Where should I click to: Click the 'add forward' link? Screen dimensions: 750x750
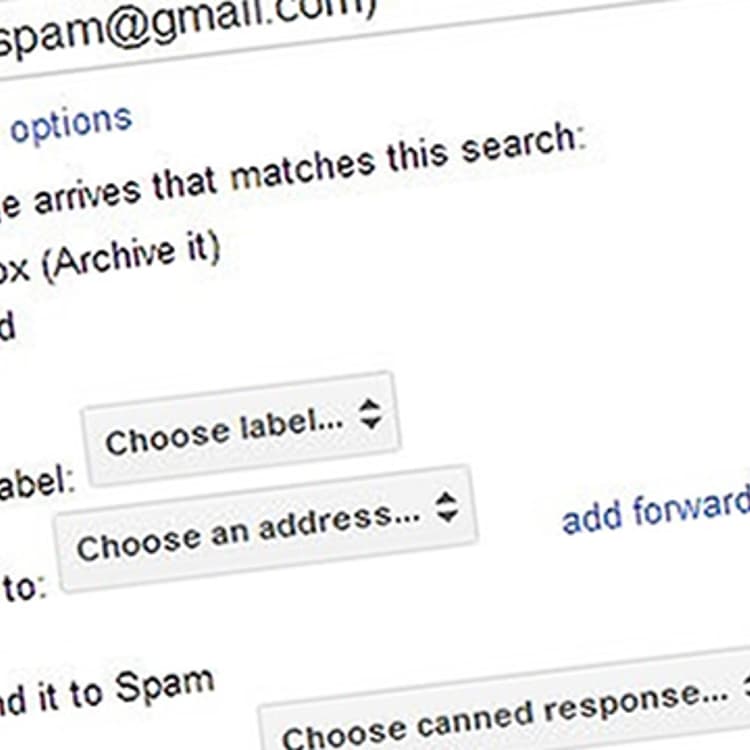coord(656,509)
